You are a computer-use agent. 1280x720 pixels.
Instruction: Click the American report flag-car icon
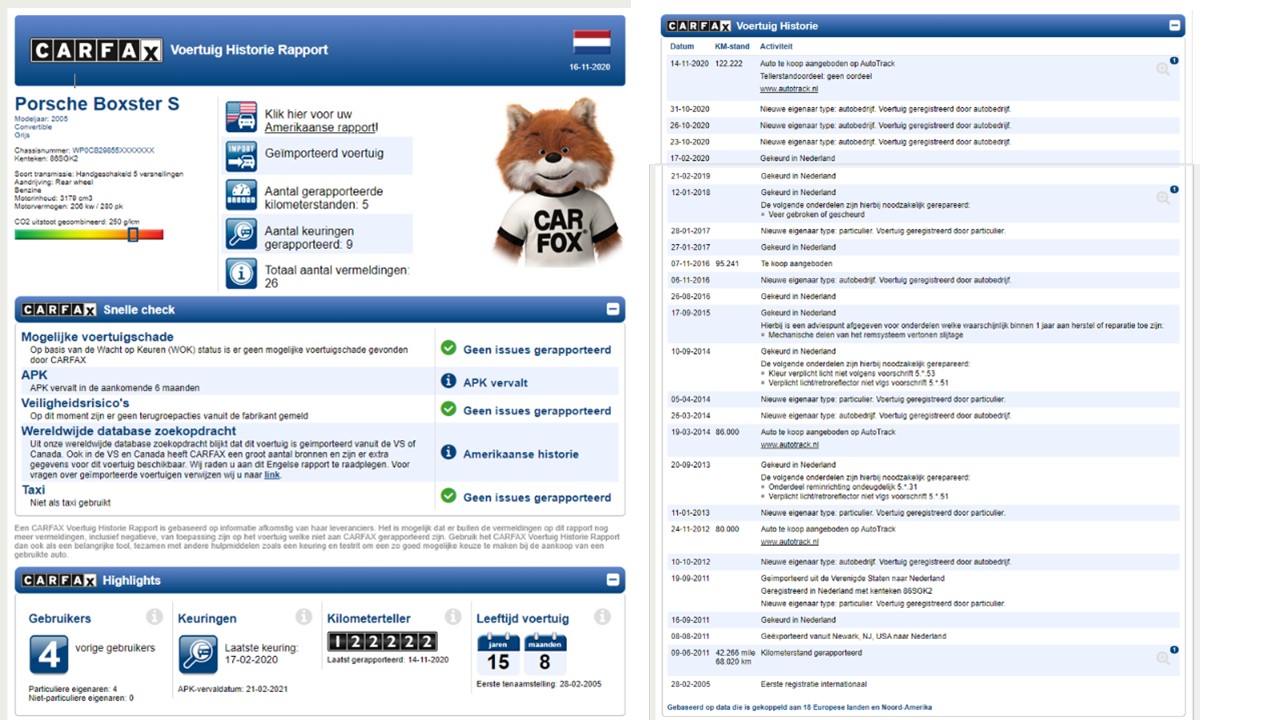pyautogui.click(x=241, y=117)
